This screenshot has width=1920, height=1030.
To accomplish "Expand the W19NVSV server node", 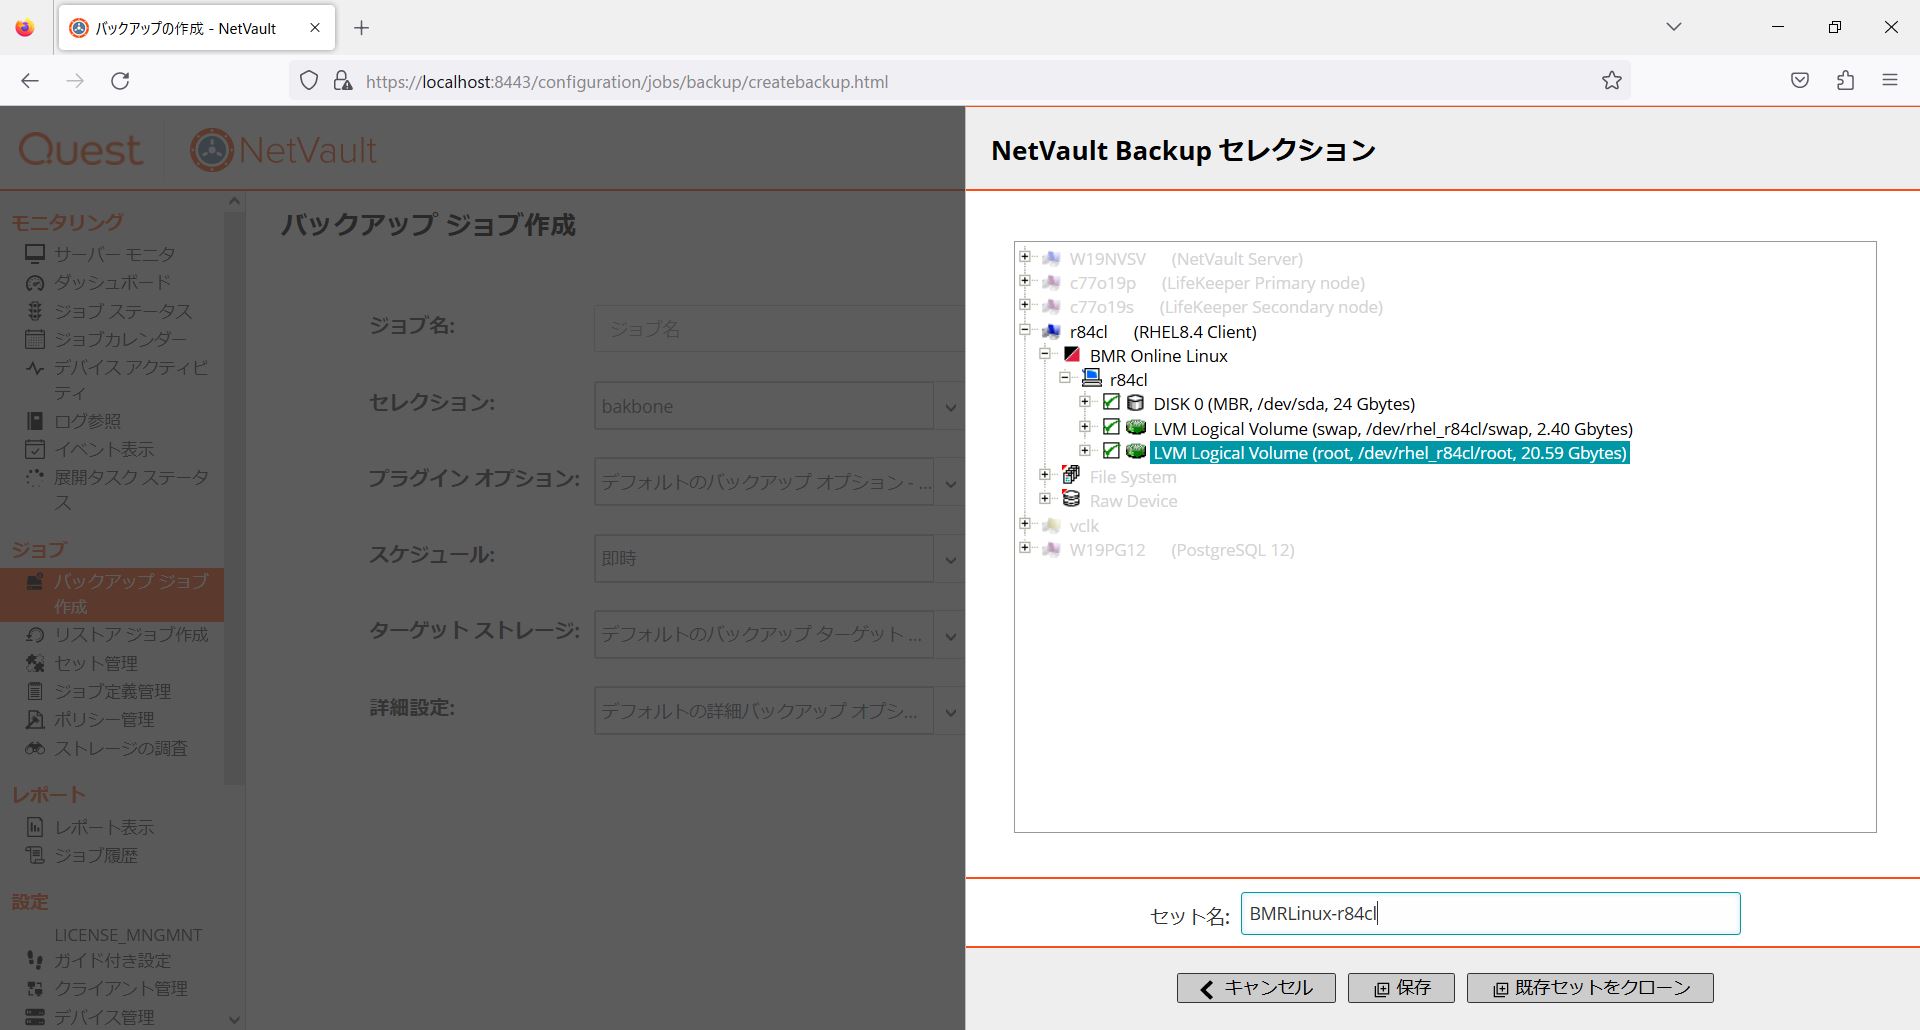I will click(1025, 257).
